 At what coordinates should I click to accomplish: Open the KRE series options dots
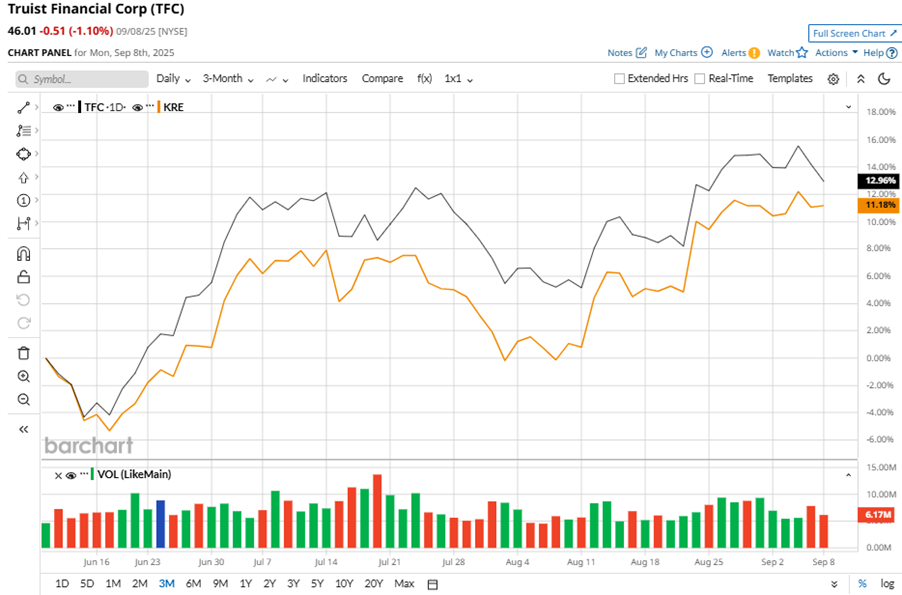point(150,106)
